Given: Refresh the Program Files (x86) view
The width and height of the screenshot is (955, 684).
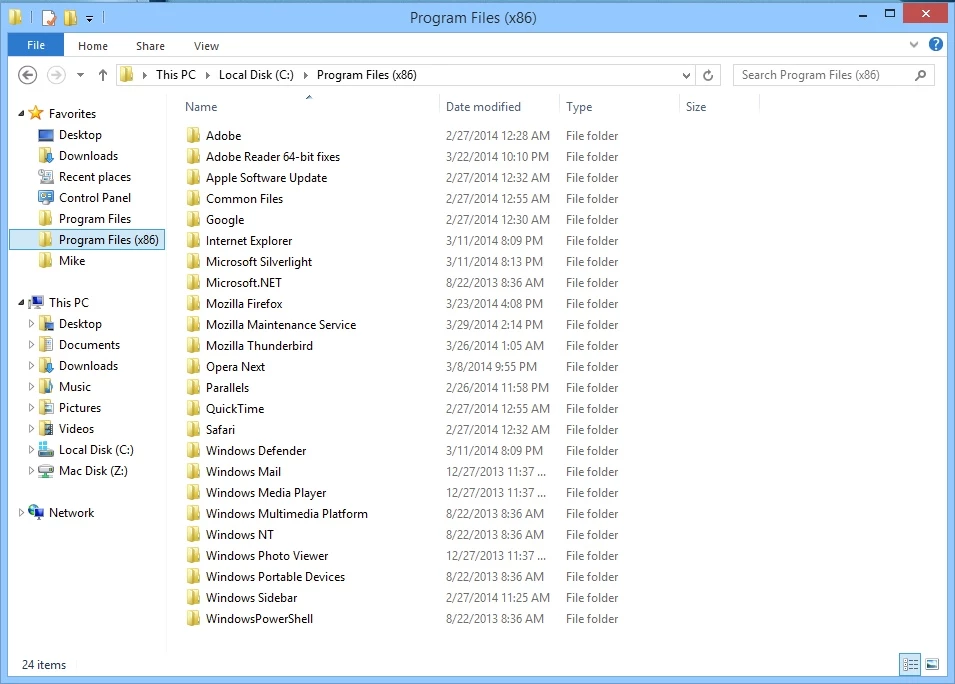Looking at the screenshot, I should click(x=708, y=75).
